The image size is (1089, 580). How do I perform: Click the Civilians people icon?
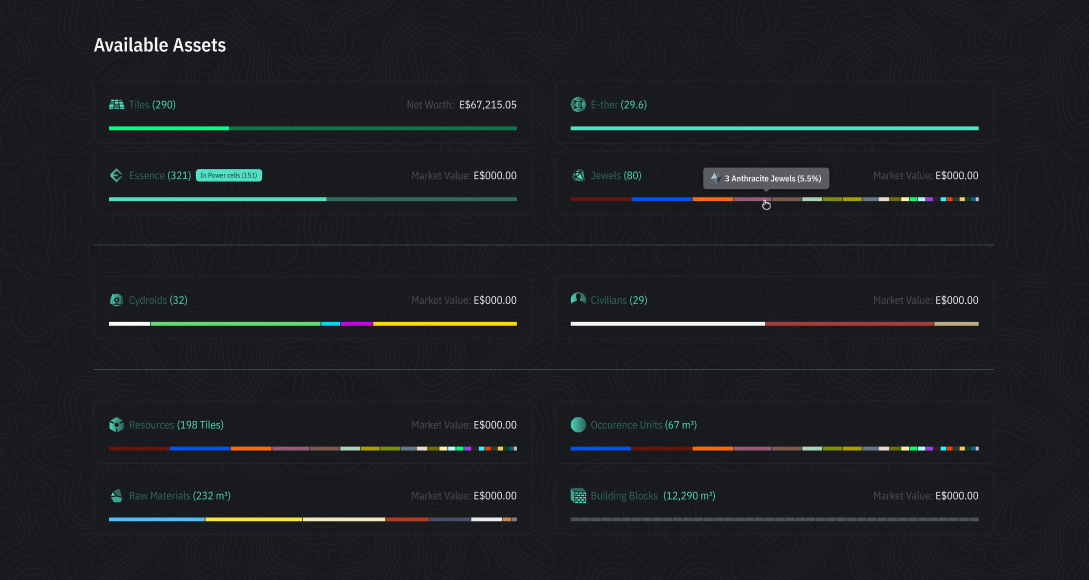click(578, 300)
